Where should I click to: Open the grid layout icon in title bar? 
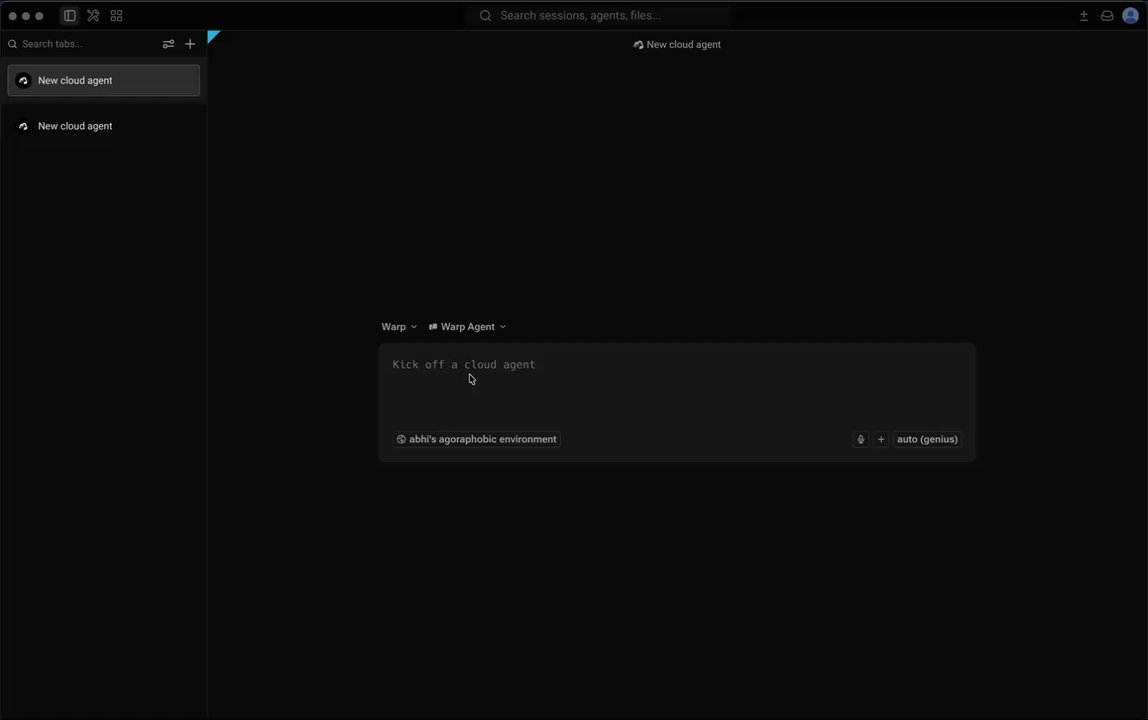(116, 15)
